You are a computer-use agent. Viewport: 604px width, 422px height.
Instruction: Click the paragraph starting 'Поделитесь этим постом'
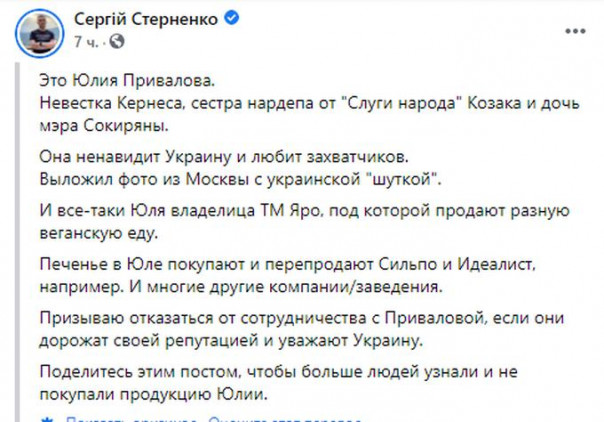point(280,368)
